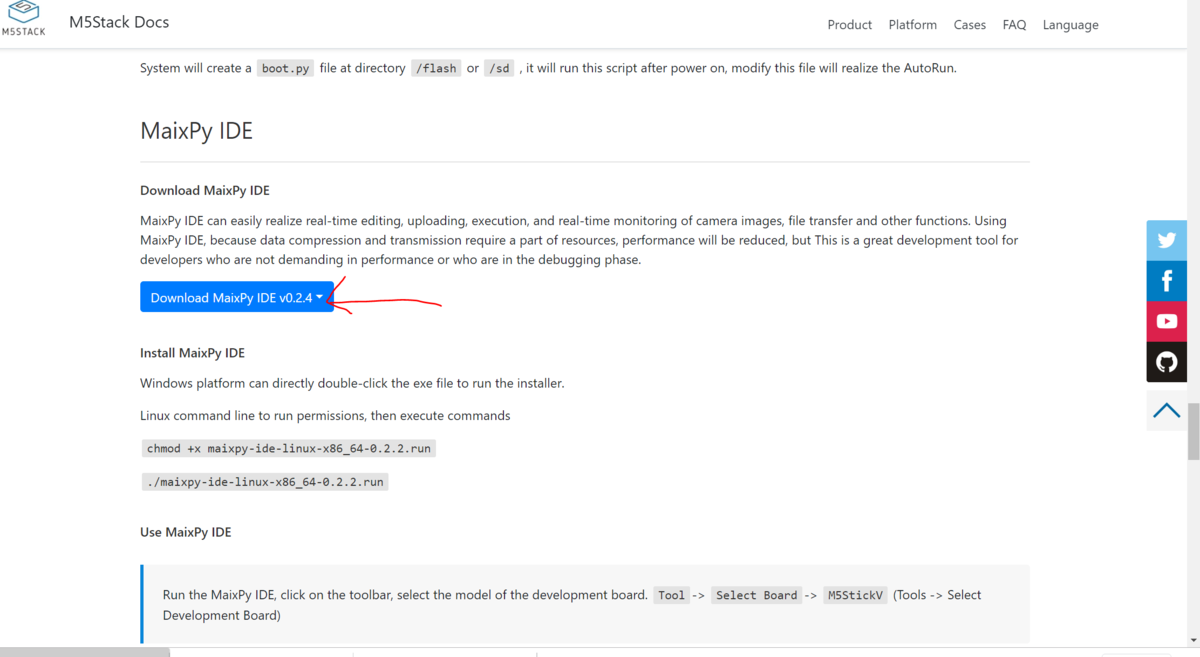The image size is (1200, 657).
Task: Open the FAQ menu item
Action: (x=1014, y=25)
